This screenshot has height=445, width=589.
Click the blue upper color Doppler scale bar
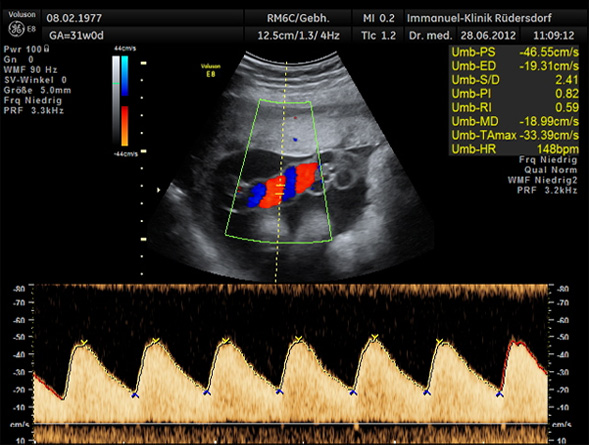pyautogui.click(x=125, y=76)
